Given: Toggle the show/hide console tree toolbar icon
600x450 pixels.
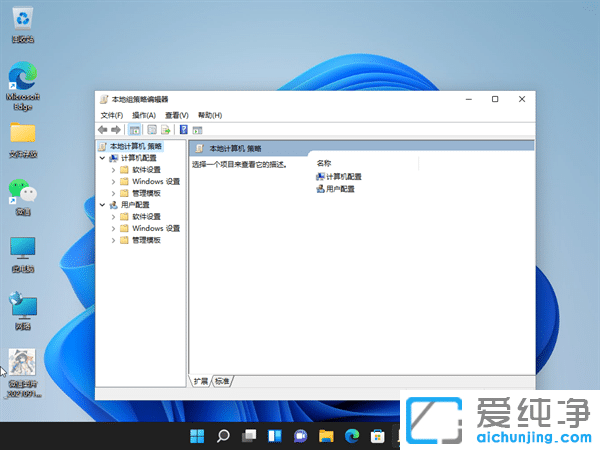Looking at the screenshot, I should pos(134,130).
